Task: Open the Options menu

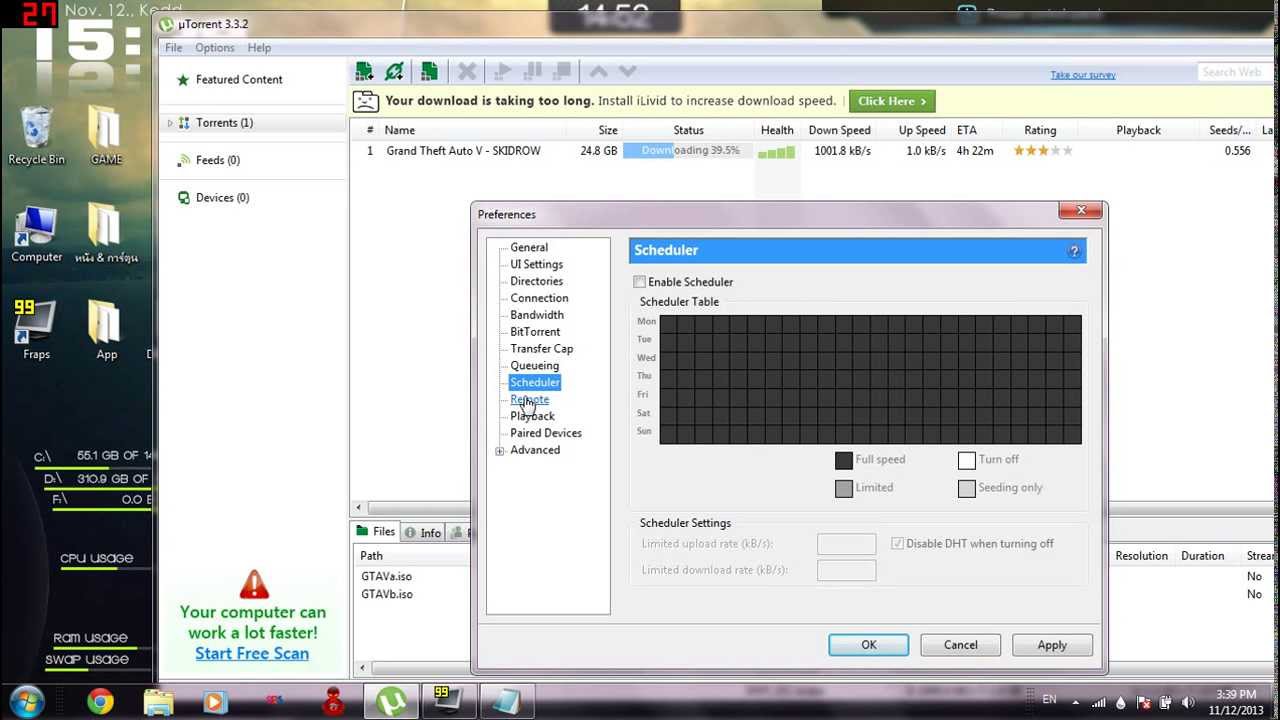Action: (x=215, y=48)
